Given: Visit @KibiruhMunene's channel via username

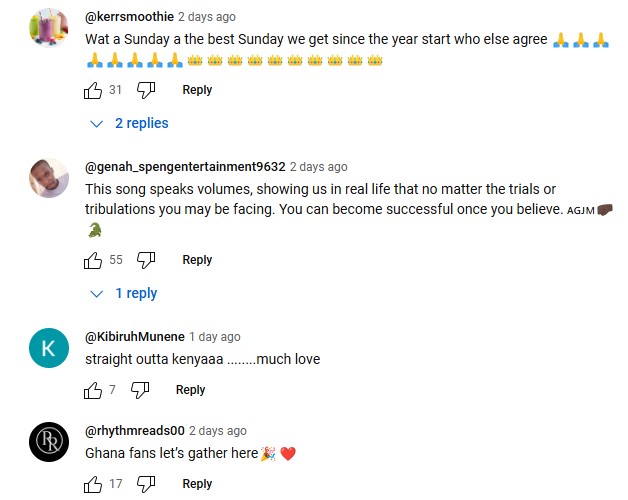Looking at the screenshot, I should pyautogui.click(x=135, y=337).
